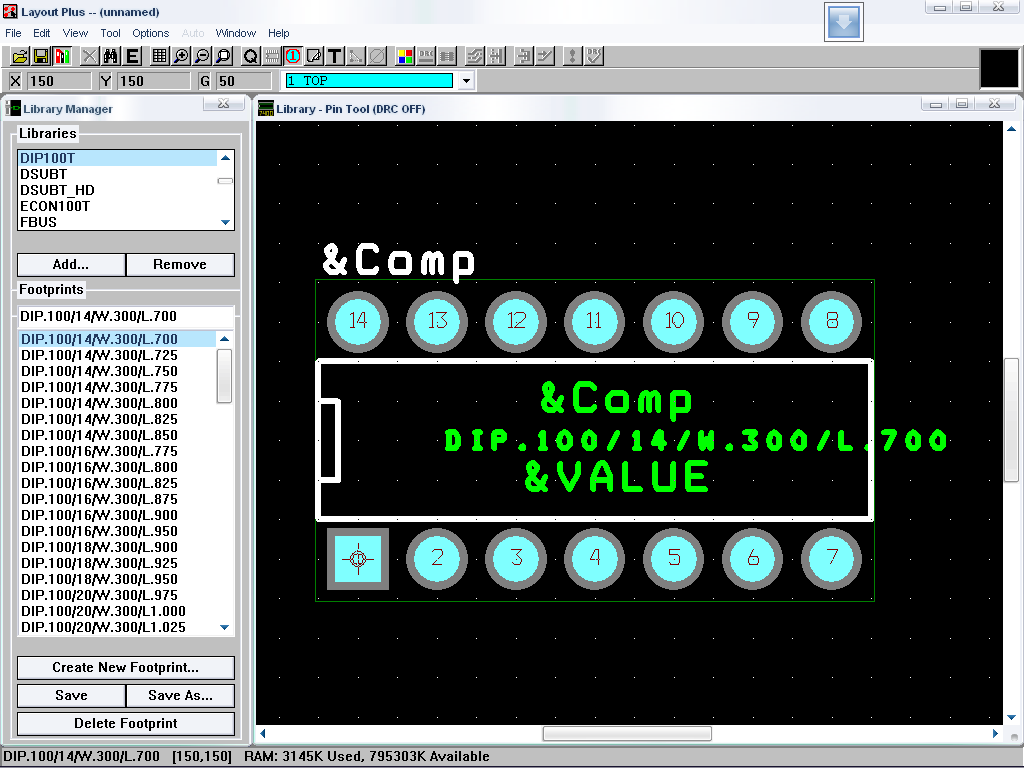Click the Query Q toolbar icon
The height and width of the screenshot is (768, 1024).
(251, 56)
